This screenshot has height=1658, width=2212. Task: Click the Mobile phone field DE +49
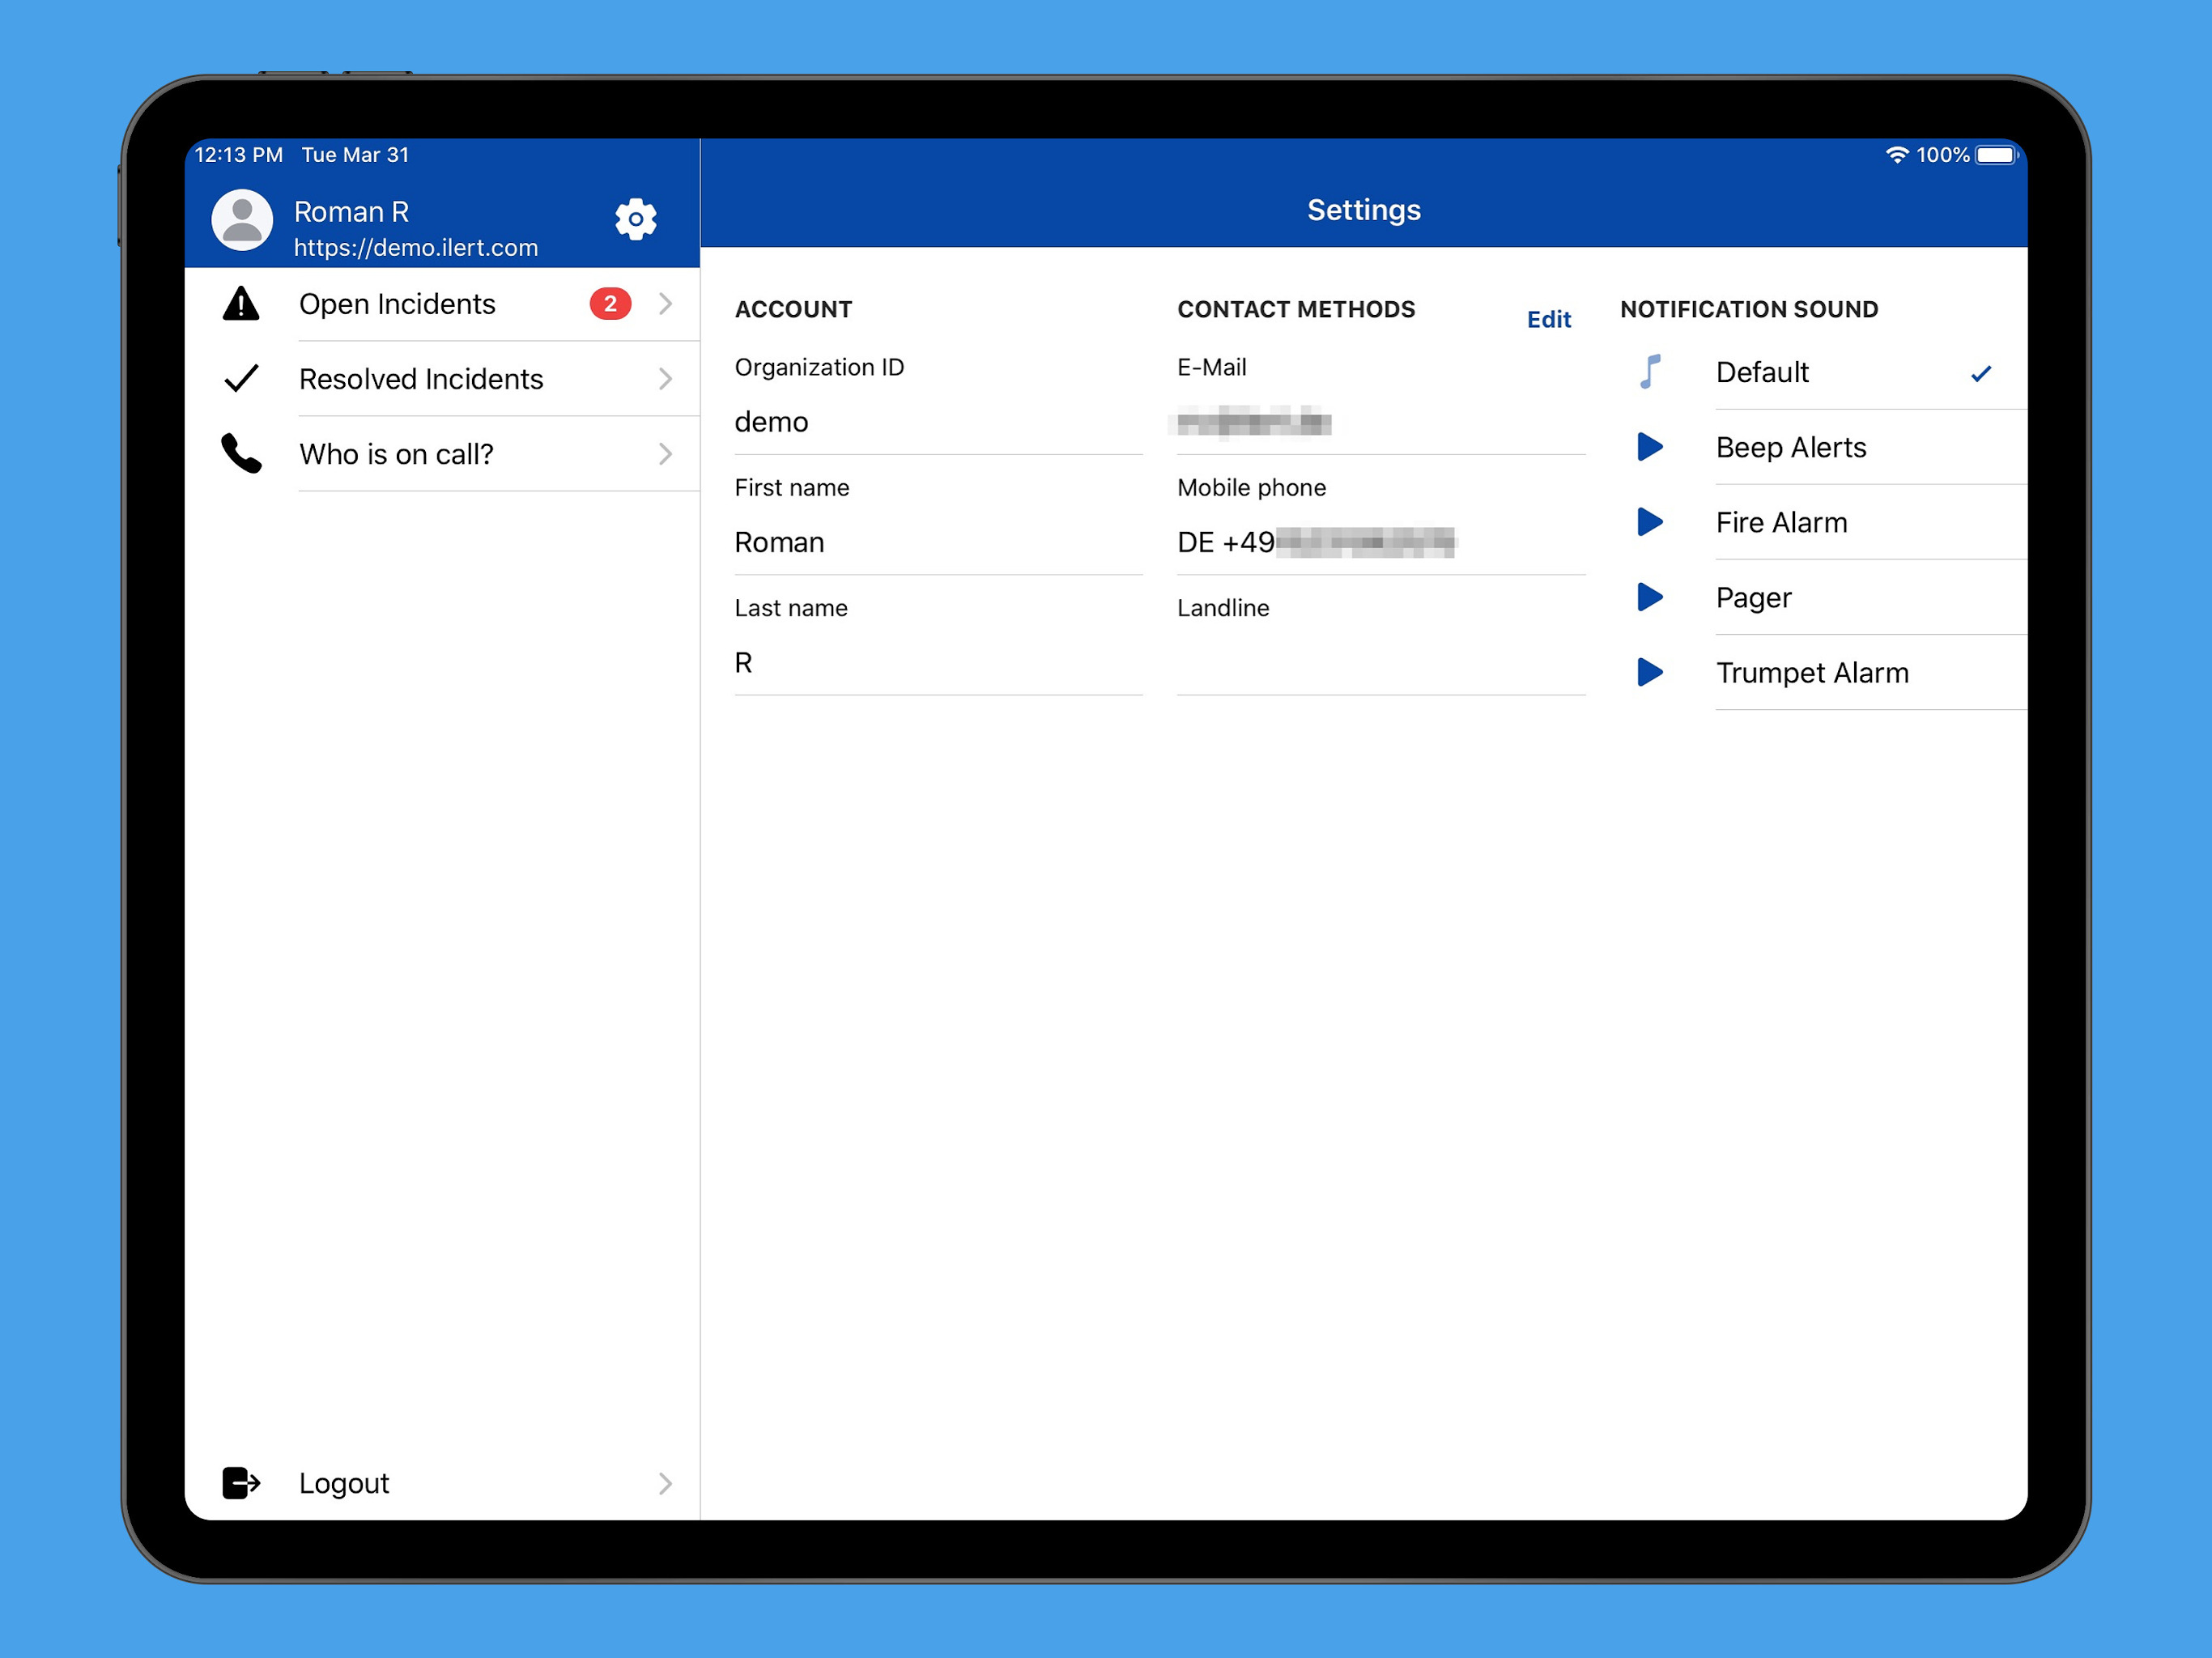coord(1381,542)
